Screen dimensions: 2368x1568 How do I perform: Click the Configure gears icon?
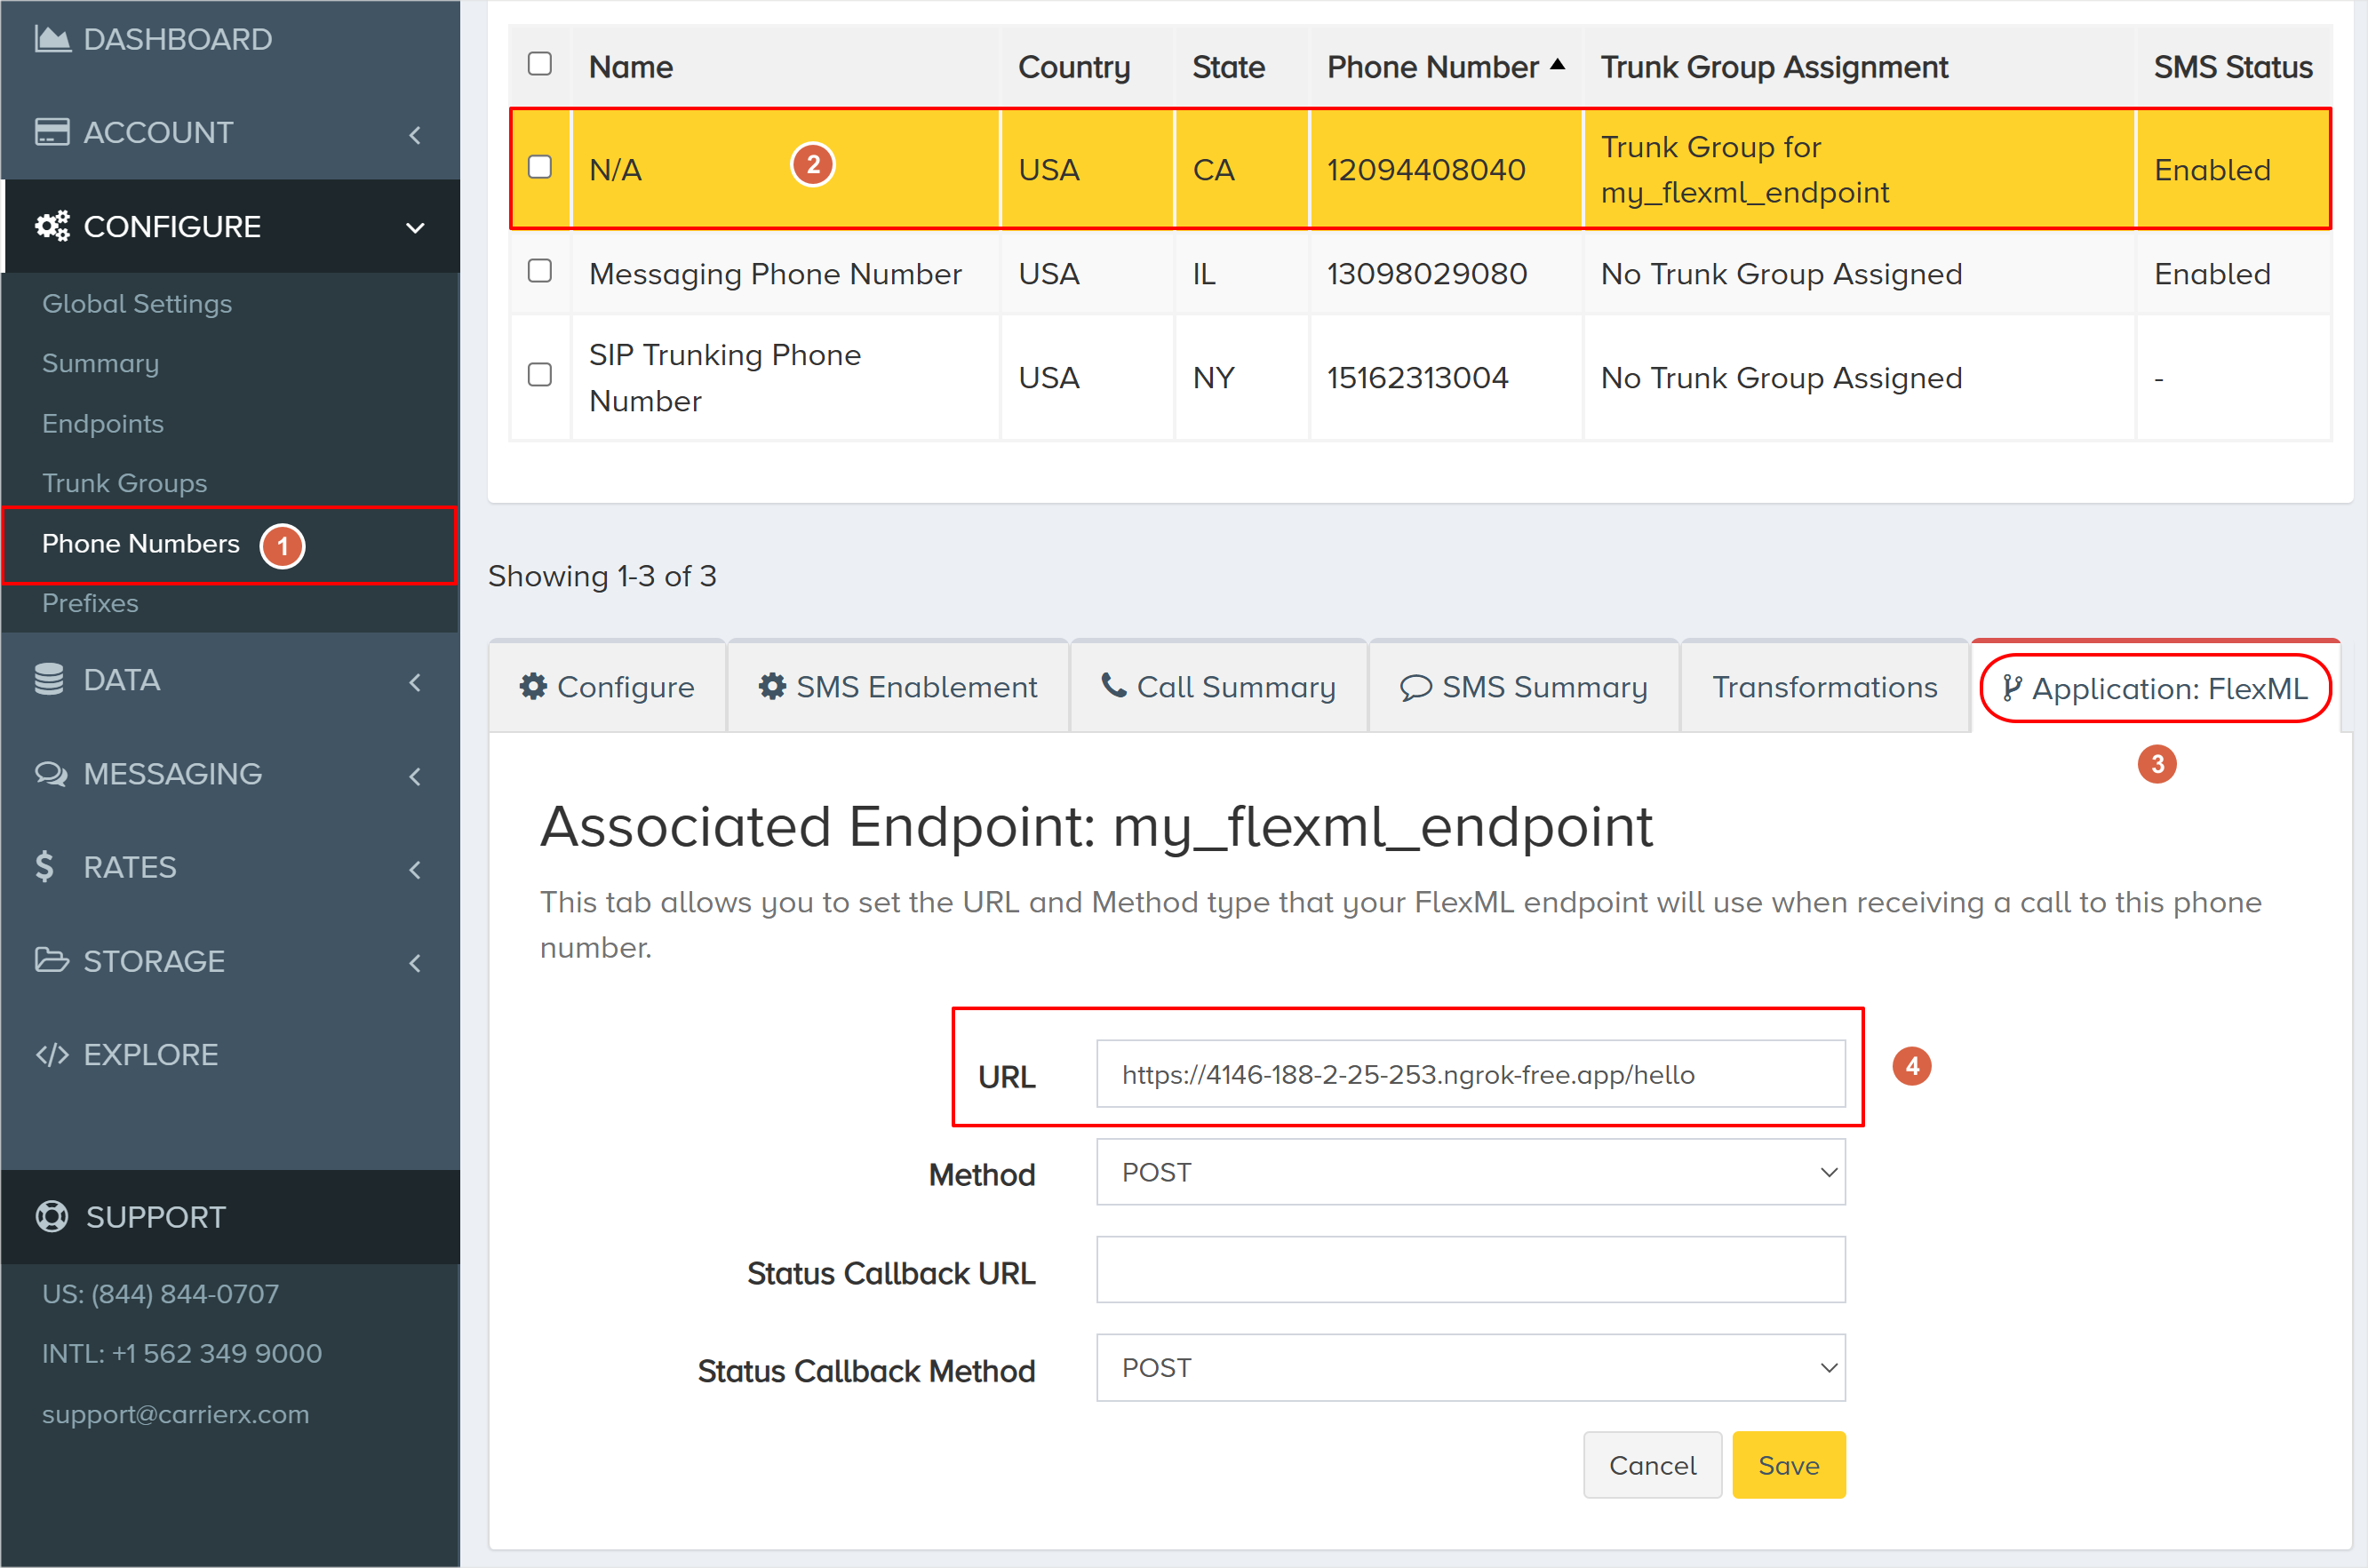[52, 226]
